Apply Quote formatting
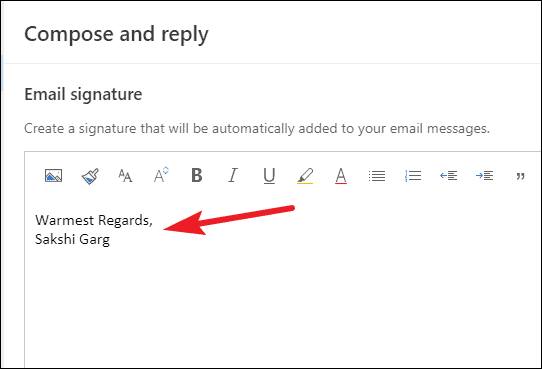This screenshot has width=542, height=369. pyautogui.click(x=521, y=176)
